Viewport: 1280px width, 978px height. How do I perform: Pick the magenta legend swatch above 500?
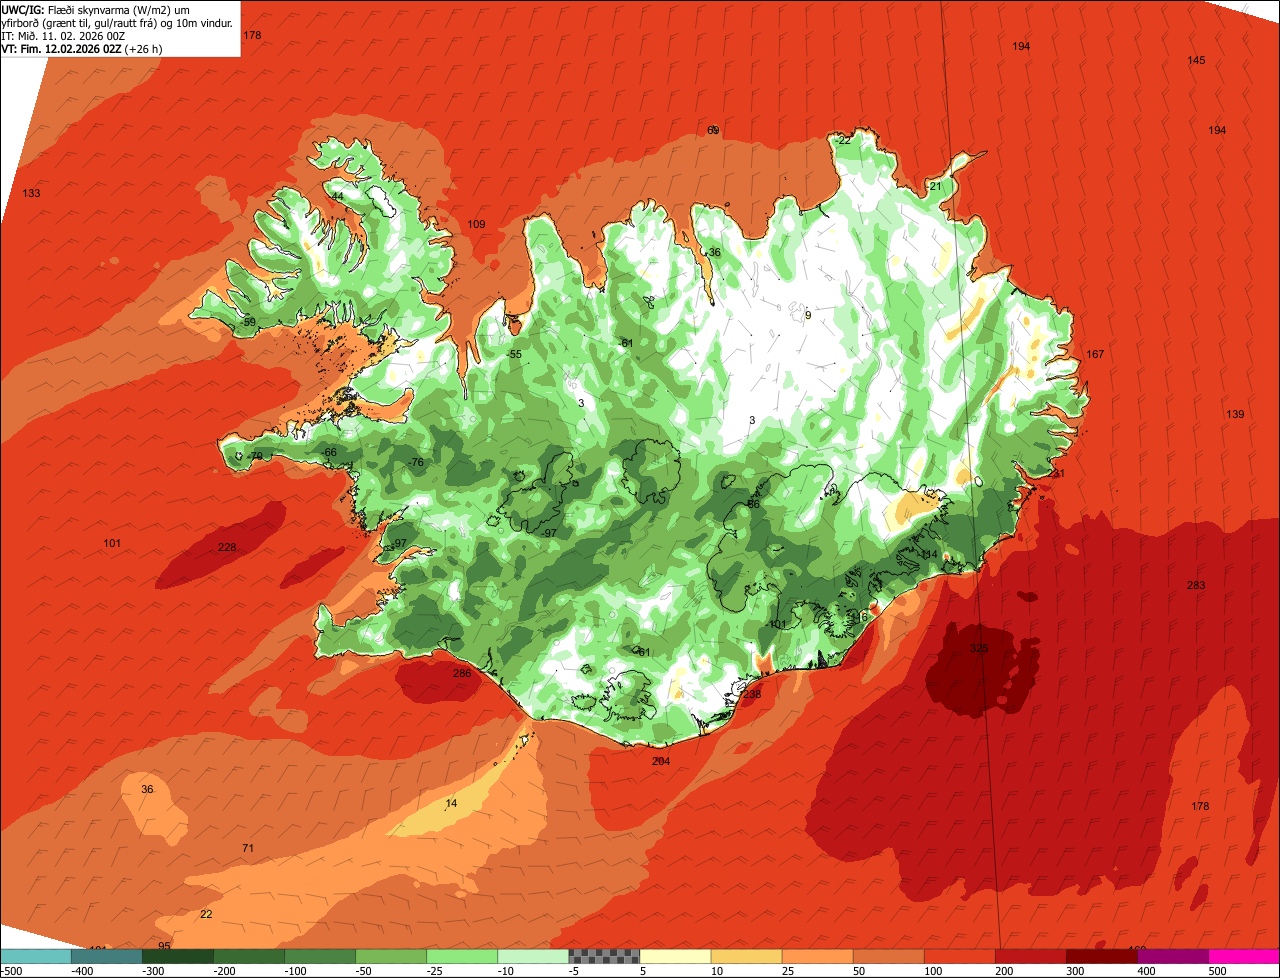(1243, 956)
